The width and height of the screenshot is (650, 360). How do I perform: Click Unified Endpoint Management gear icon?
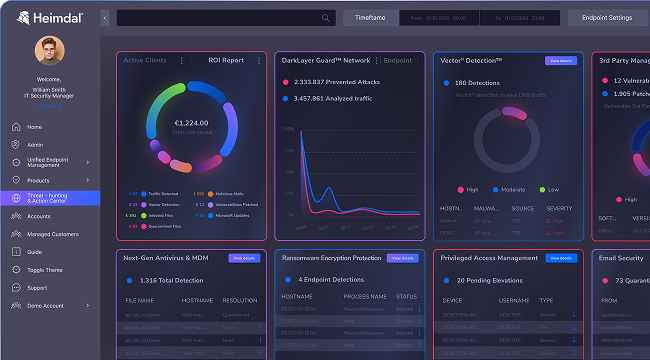pyautogui.click(x=16, y=163)
